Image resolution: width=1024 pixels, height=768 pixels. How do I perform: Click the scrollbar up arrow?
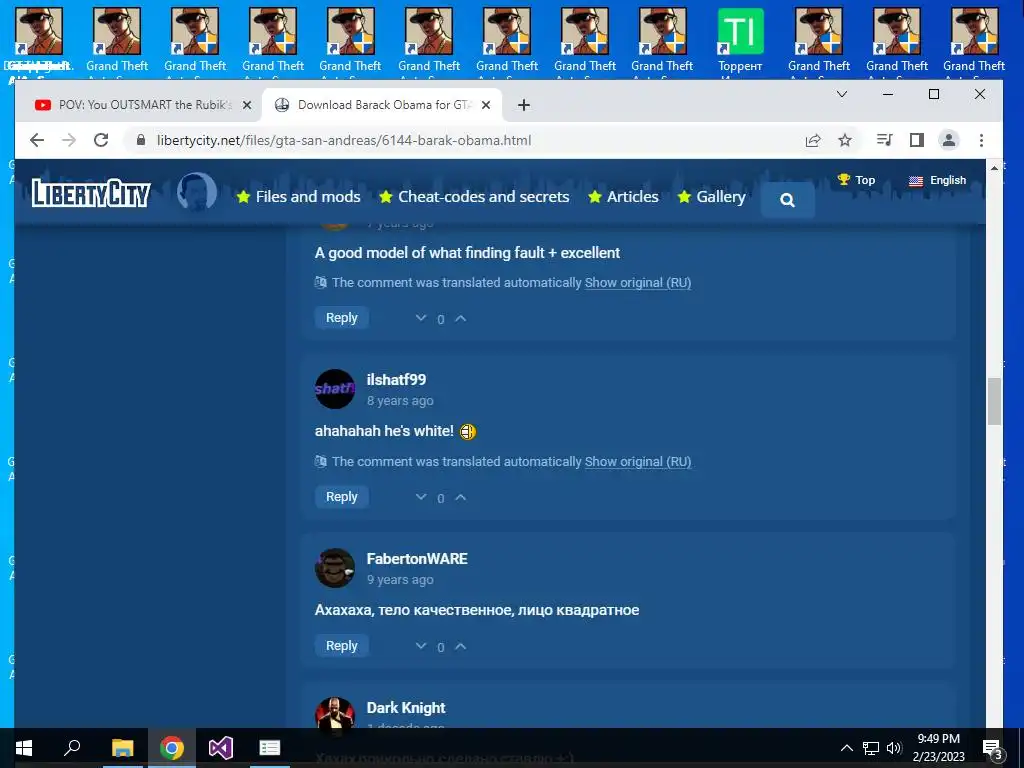(994, 168)
